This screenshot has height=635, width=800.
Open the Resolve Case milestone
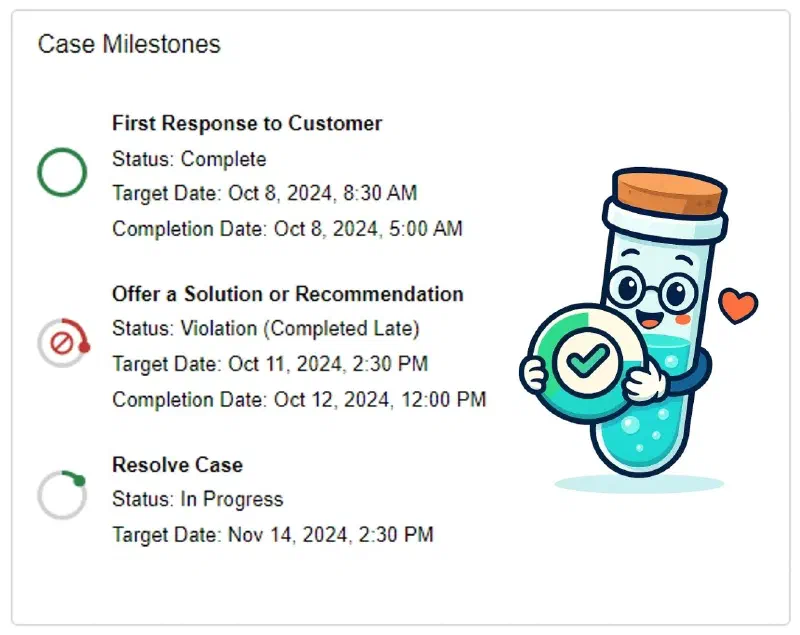[178, 465]
